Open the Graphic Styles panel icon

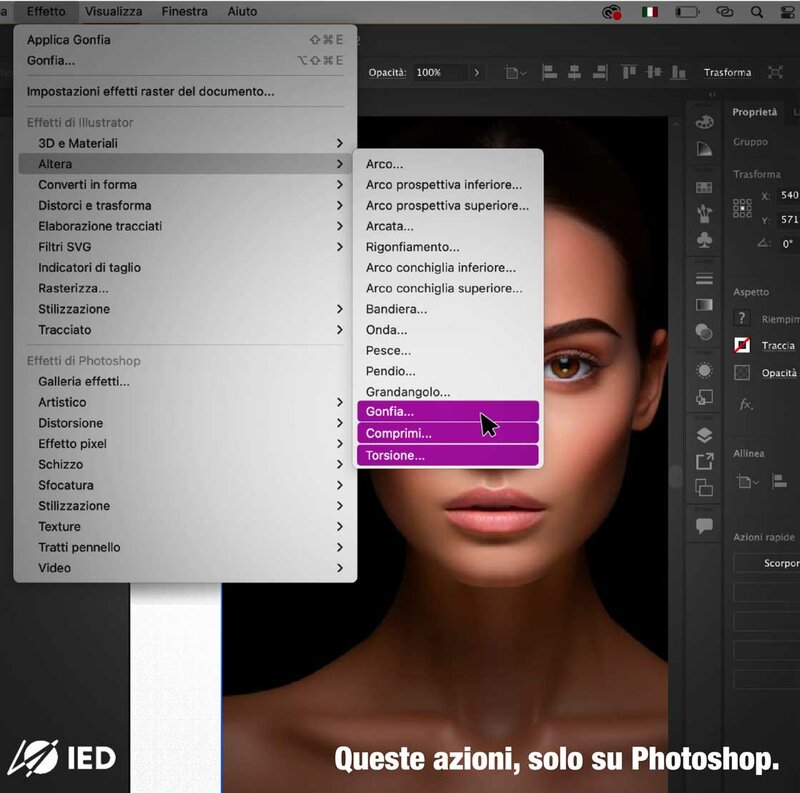click(x=704, y=397)
